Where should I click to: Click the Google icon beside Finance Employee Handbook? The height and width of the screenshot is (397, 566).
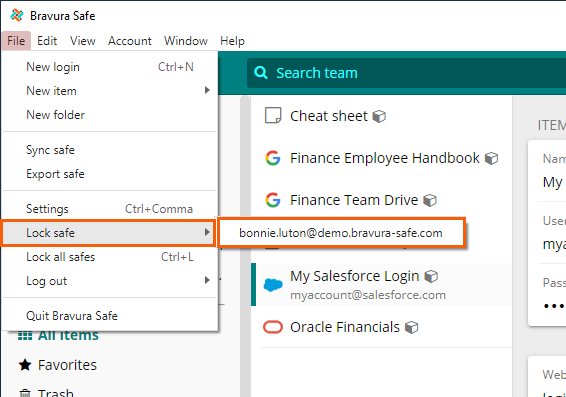tap(273, 158)
